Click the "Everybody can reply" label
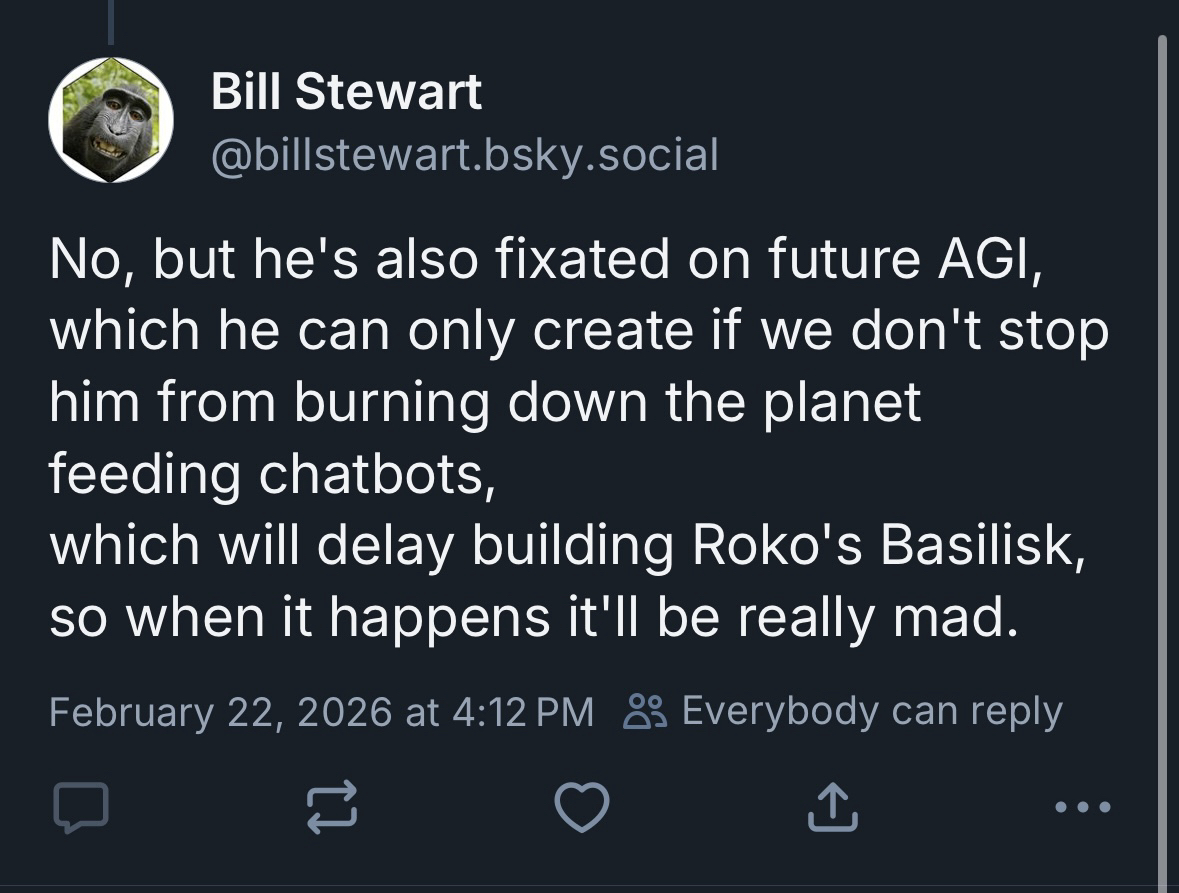 [871, 712]
